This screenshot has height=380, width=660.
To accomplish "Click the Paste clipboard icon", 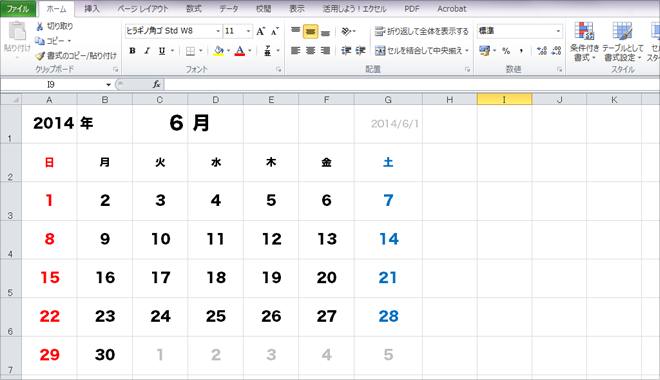I will [17, 32].
